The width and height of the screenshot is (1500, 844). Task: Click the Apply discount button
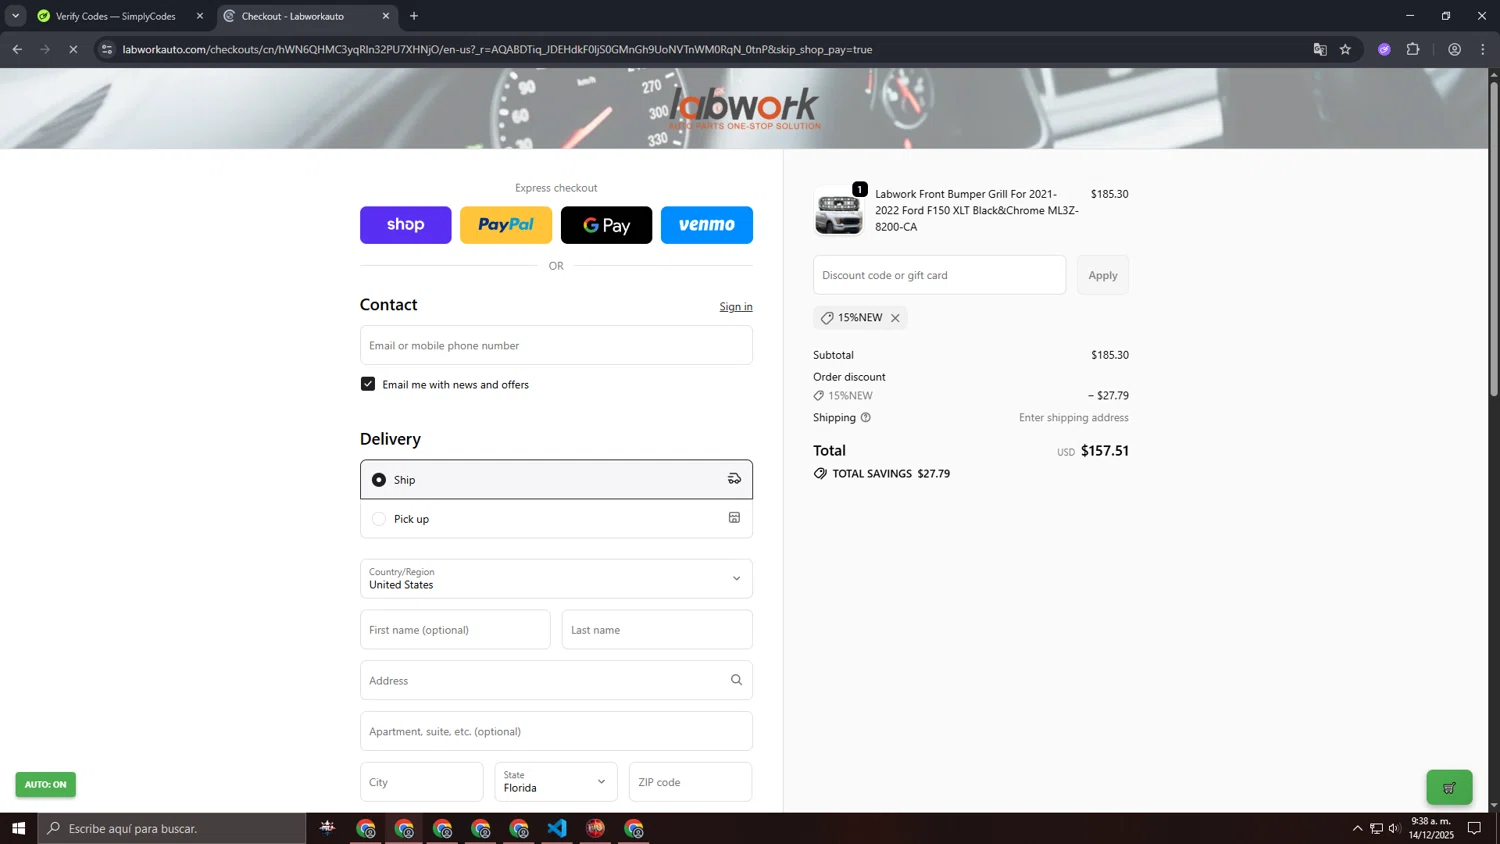point(1103,275)
